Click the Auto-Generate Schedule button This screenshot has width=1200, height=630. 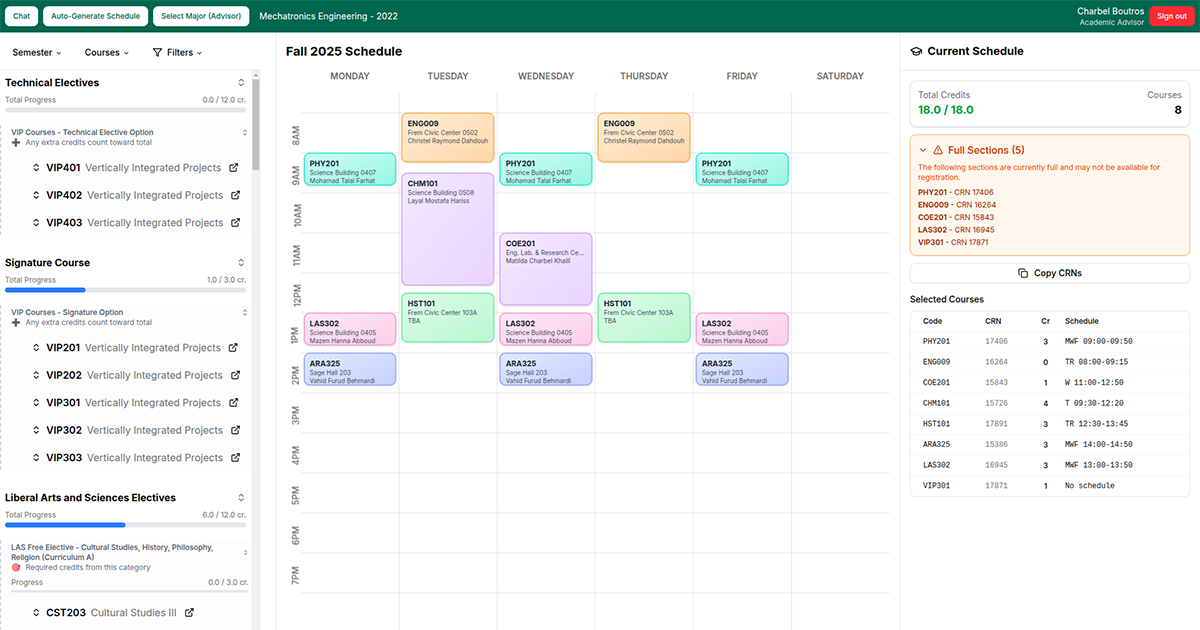point(95,16)
